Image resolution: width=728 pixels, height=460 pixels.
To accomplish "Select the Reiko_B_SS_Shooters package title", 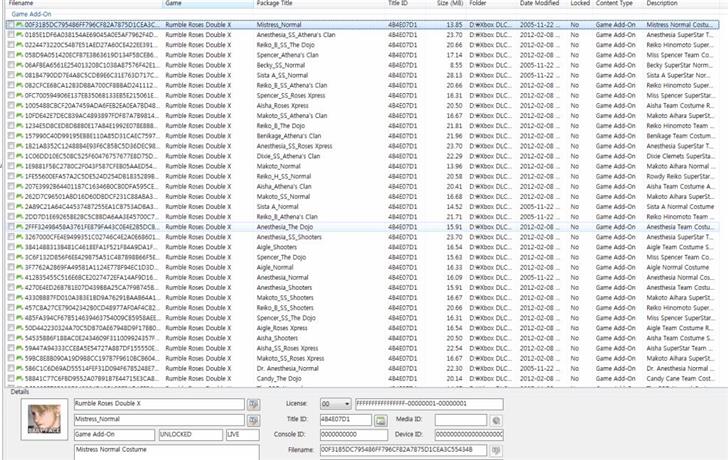I will pos(285,308).
